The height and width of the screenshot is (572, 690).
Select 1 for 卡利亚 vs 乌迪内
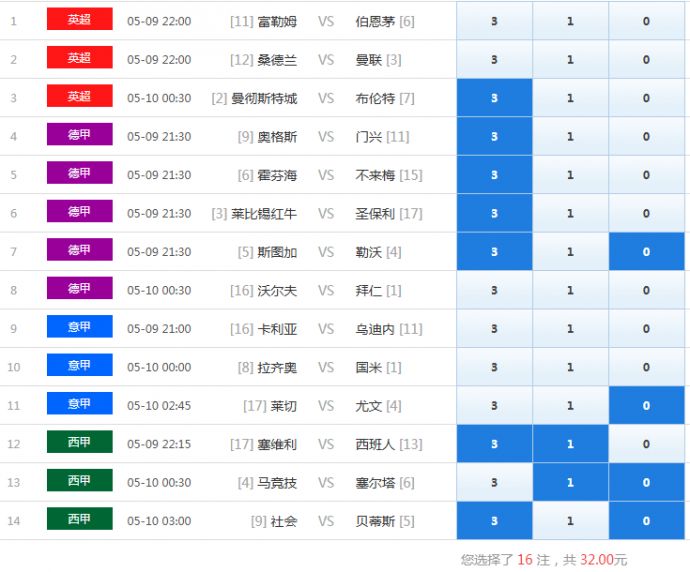point(570,329)
